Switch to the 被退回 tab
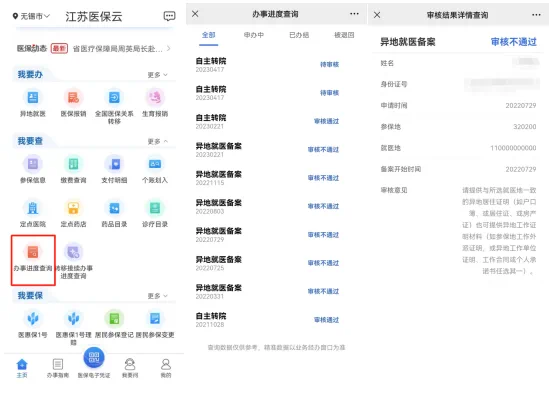This screenshot has height=396, width=549. click(x=344, y=35)
